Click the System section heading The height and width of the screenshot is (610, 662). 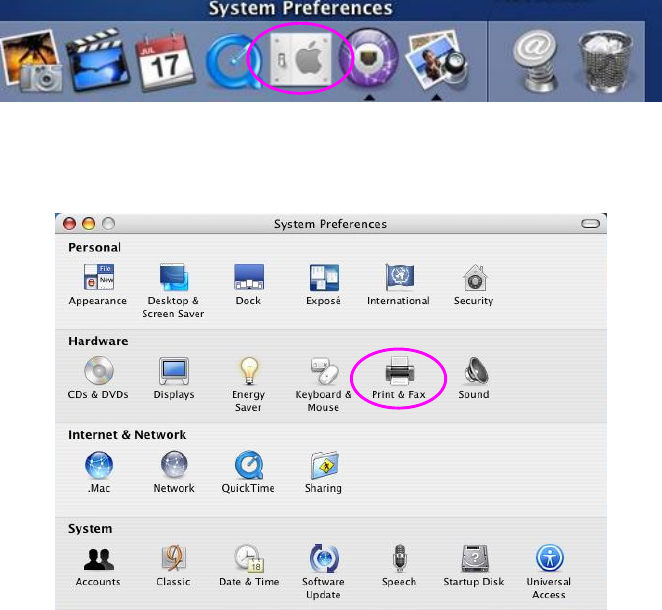90,529
